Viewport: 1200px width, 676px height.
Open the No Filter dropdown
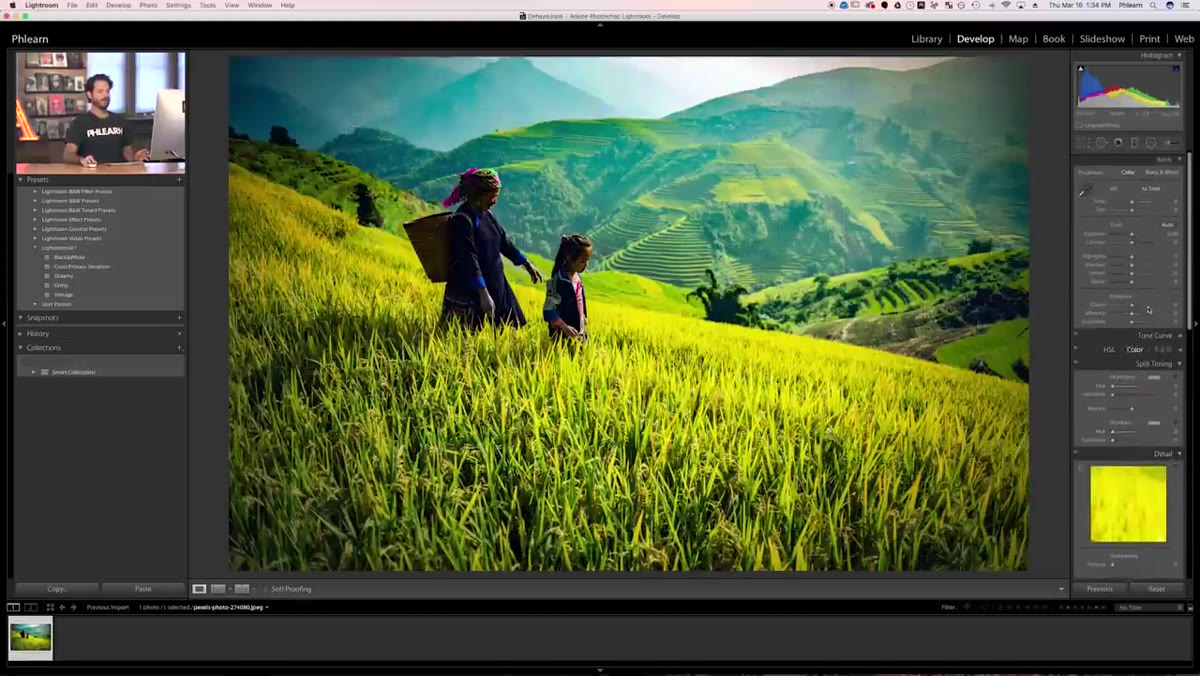pyautogui.click(x=1148, y=607)
